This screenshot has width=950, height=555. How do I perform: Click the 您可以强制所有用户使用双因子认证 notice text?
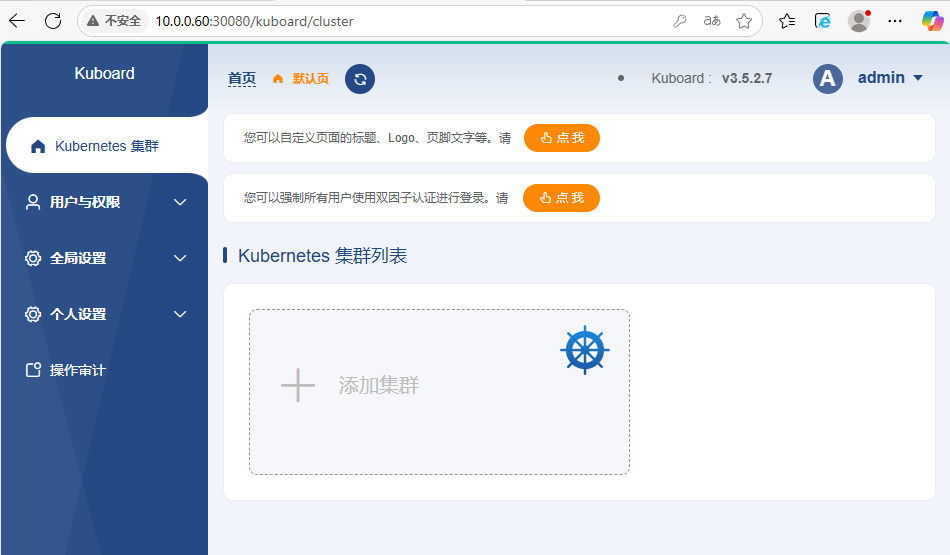click(x=376, y=198)
